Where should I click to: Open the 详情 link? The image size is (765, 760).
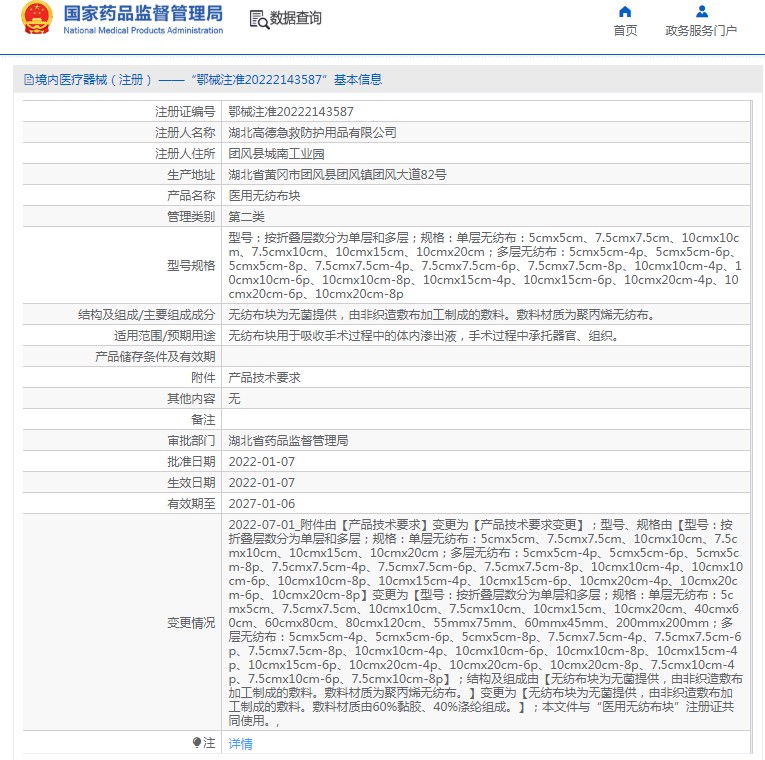point(241,743)
